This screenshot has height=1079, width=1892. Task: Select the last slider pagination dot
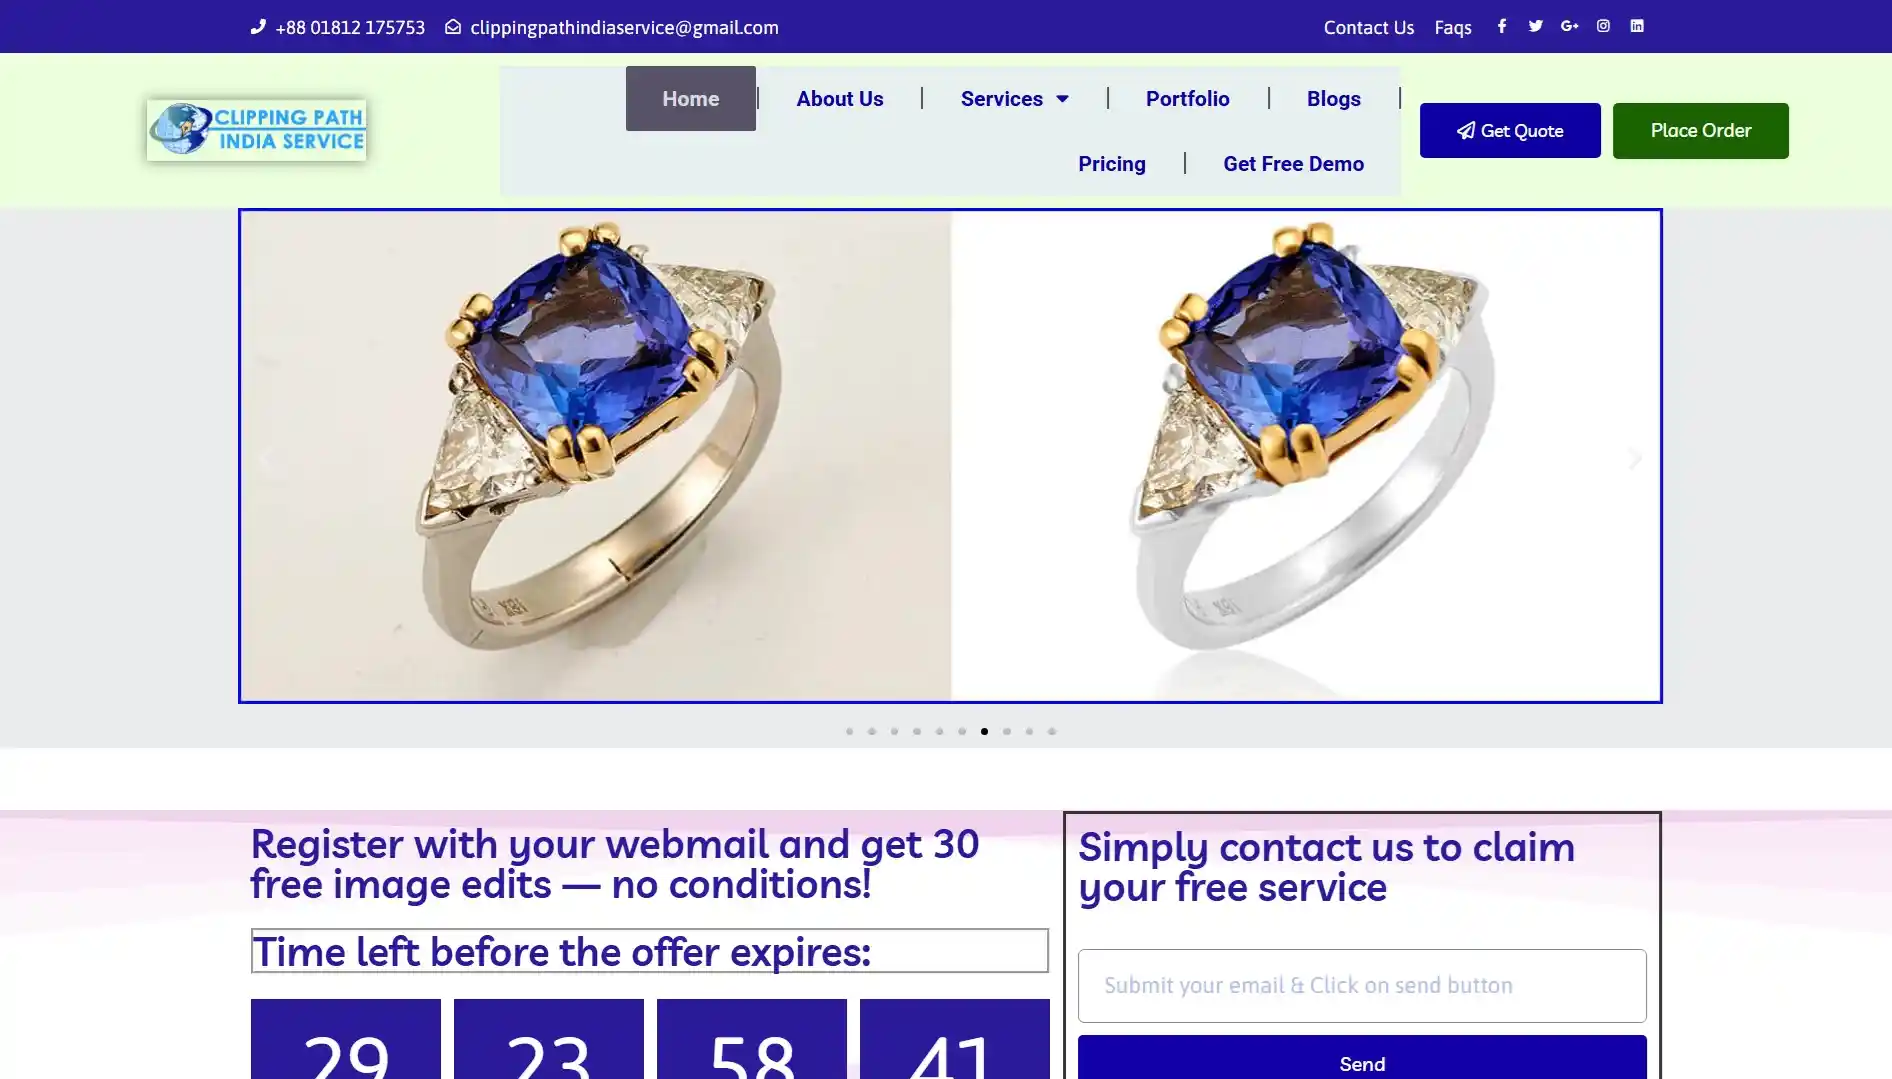pyautogui.click(x=1052, y=731)
